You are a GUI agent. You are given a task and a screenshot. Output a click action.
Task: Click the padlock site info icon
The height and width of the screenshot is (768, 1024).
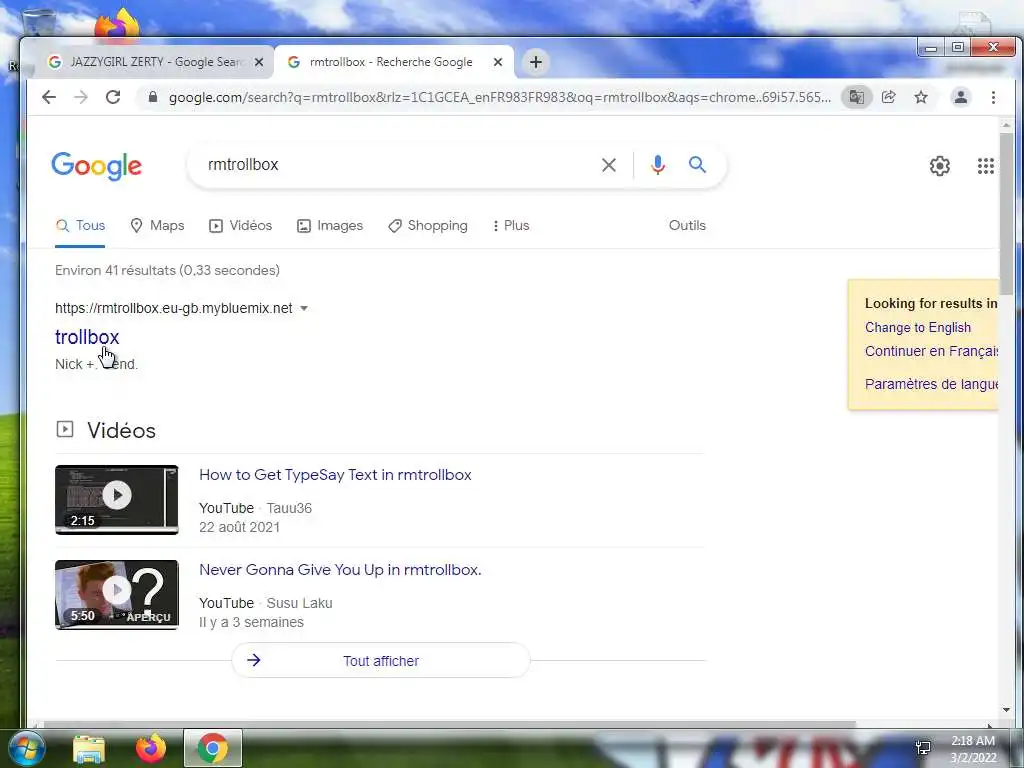point(153,97)
